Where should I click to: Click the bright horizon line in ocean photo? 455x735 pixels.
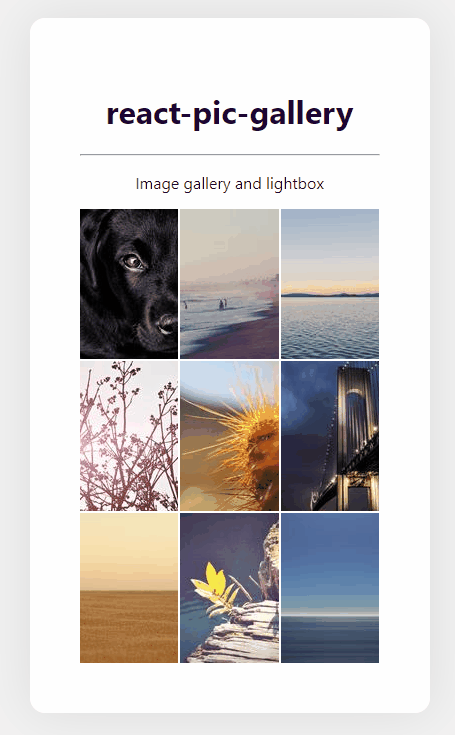pos(330,614)
